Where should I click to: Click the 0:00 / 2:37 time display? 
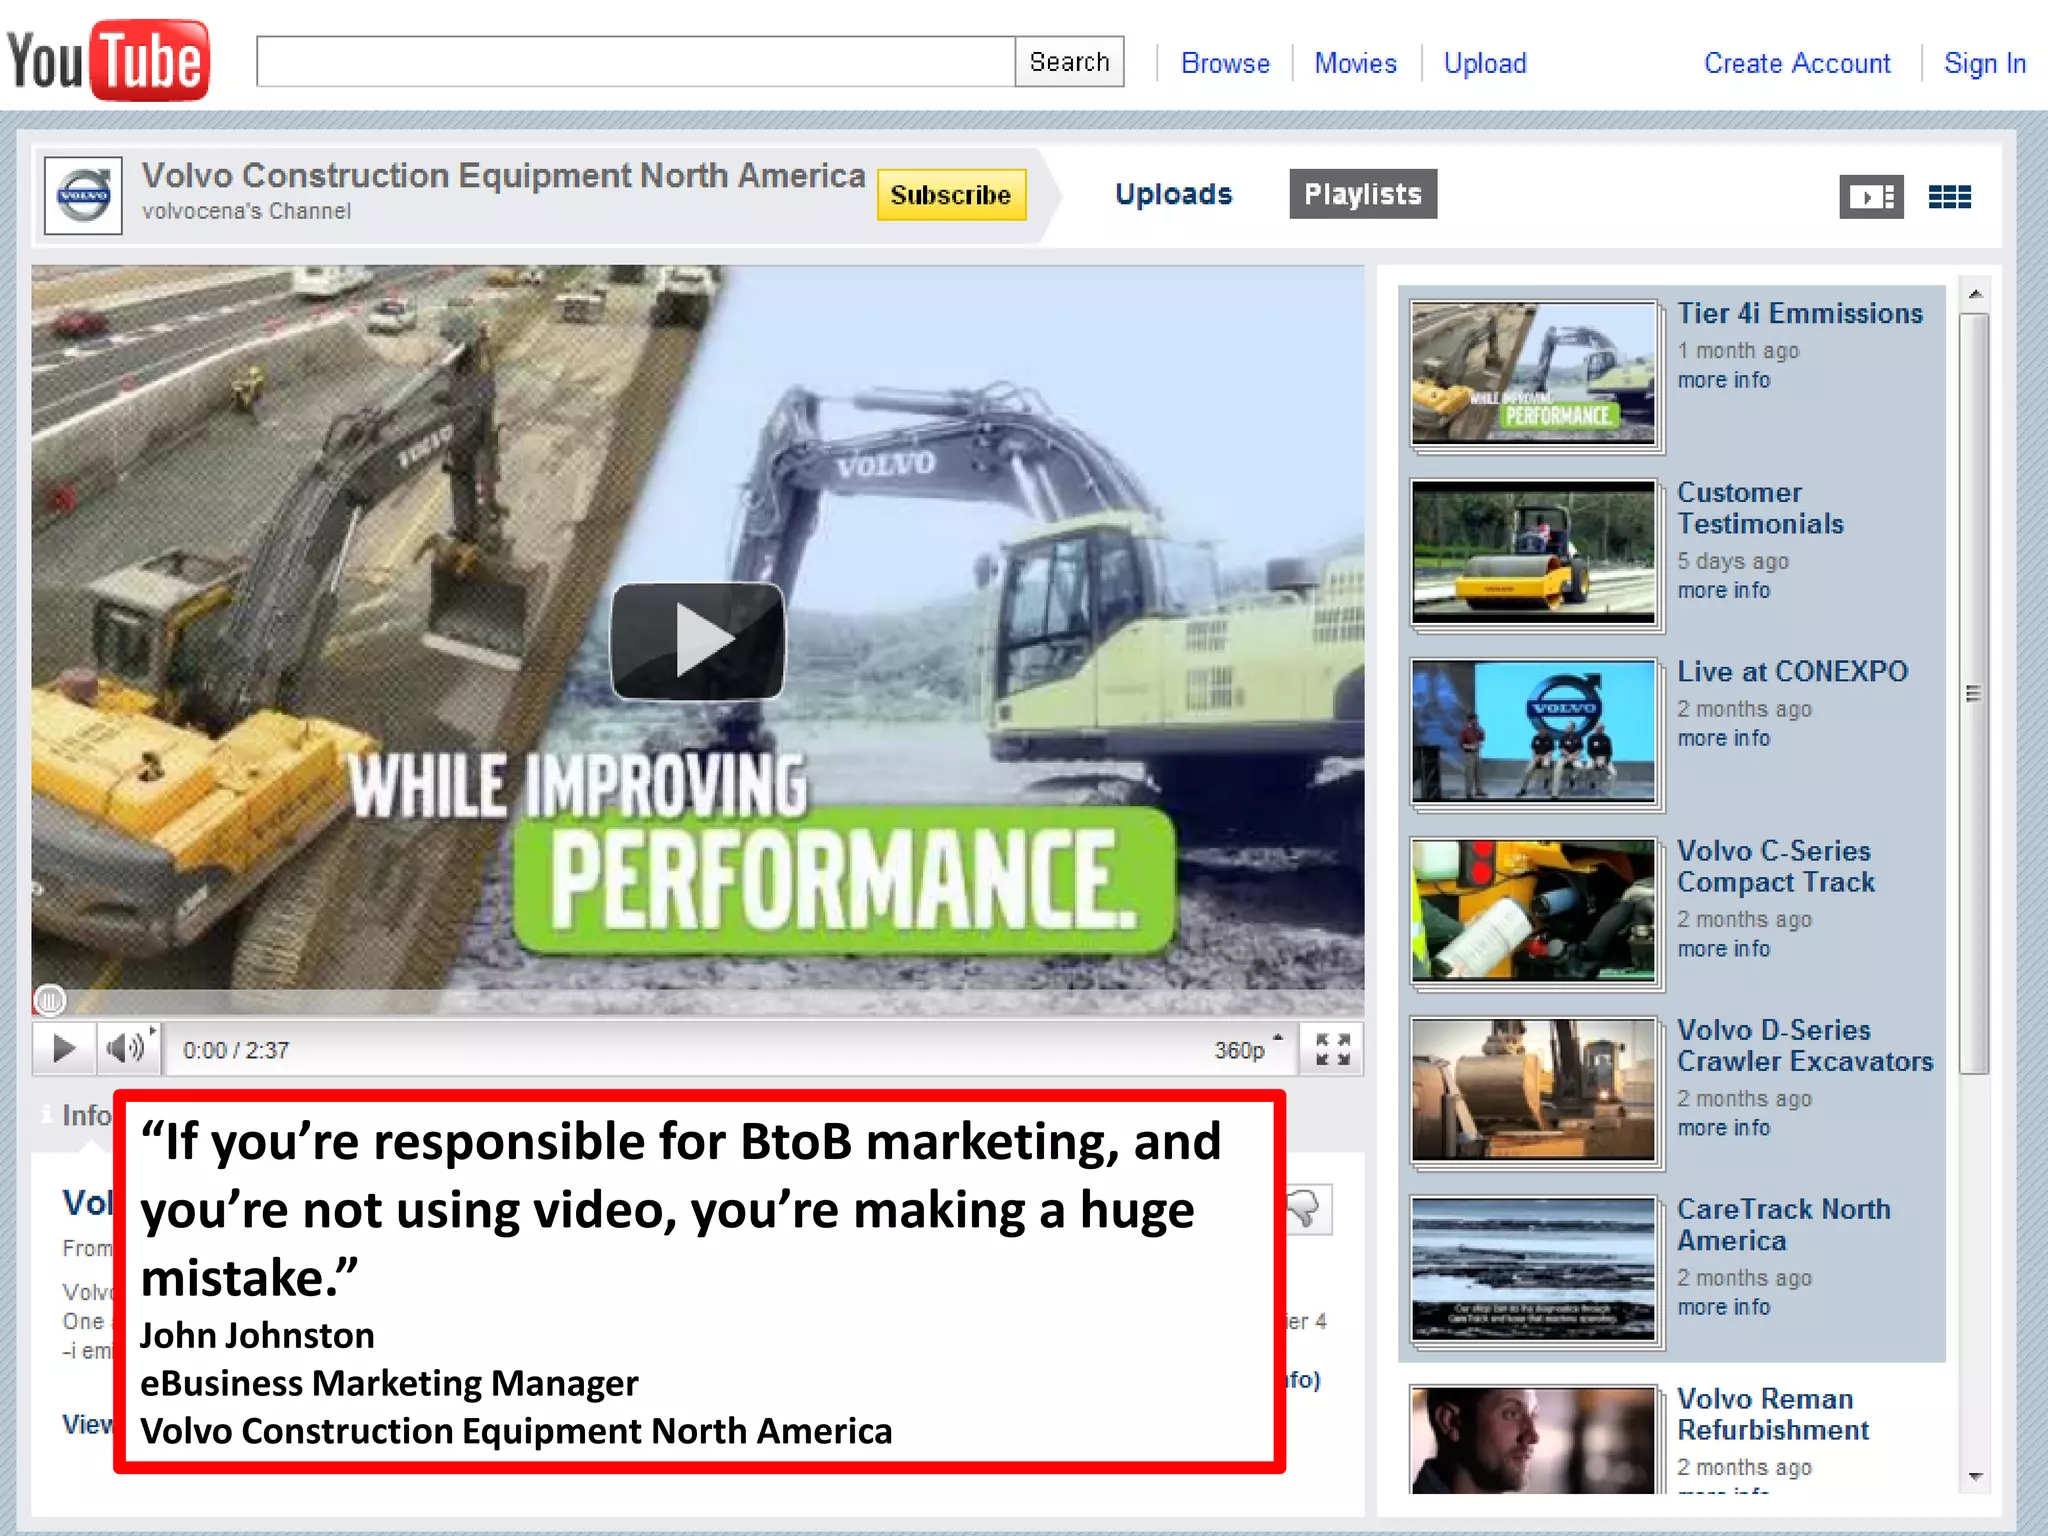tap(236, 1050)
